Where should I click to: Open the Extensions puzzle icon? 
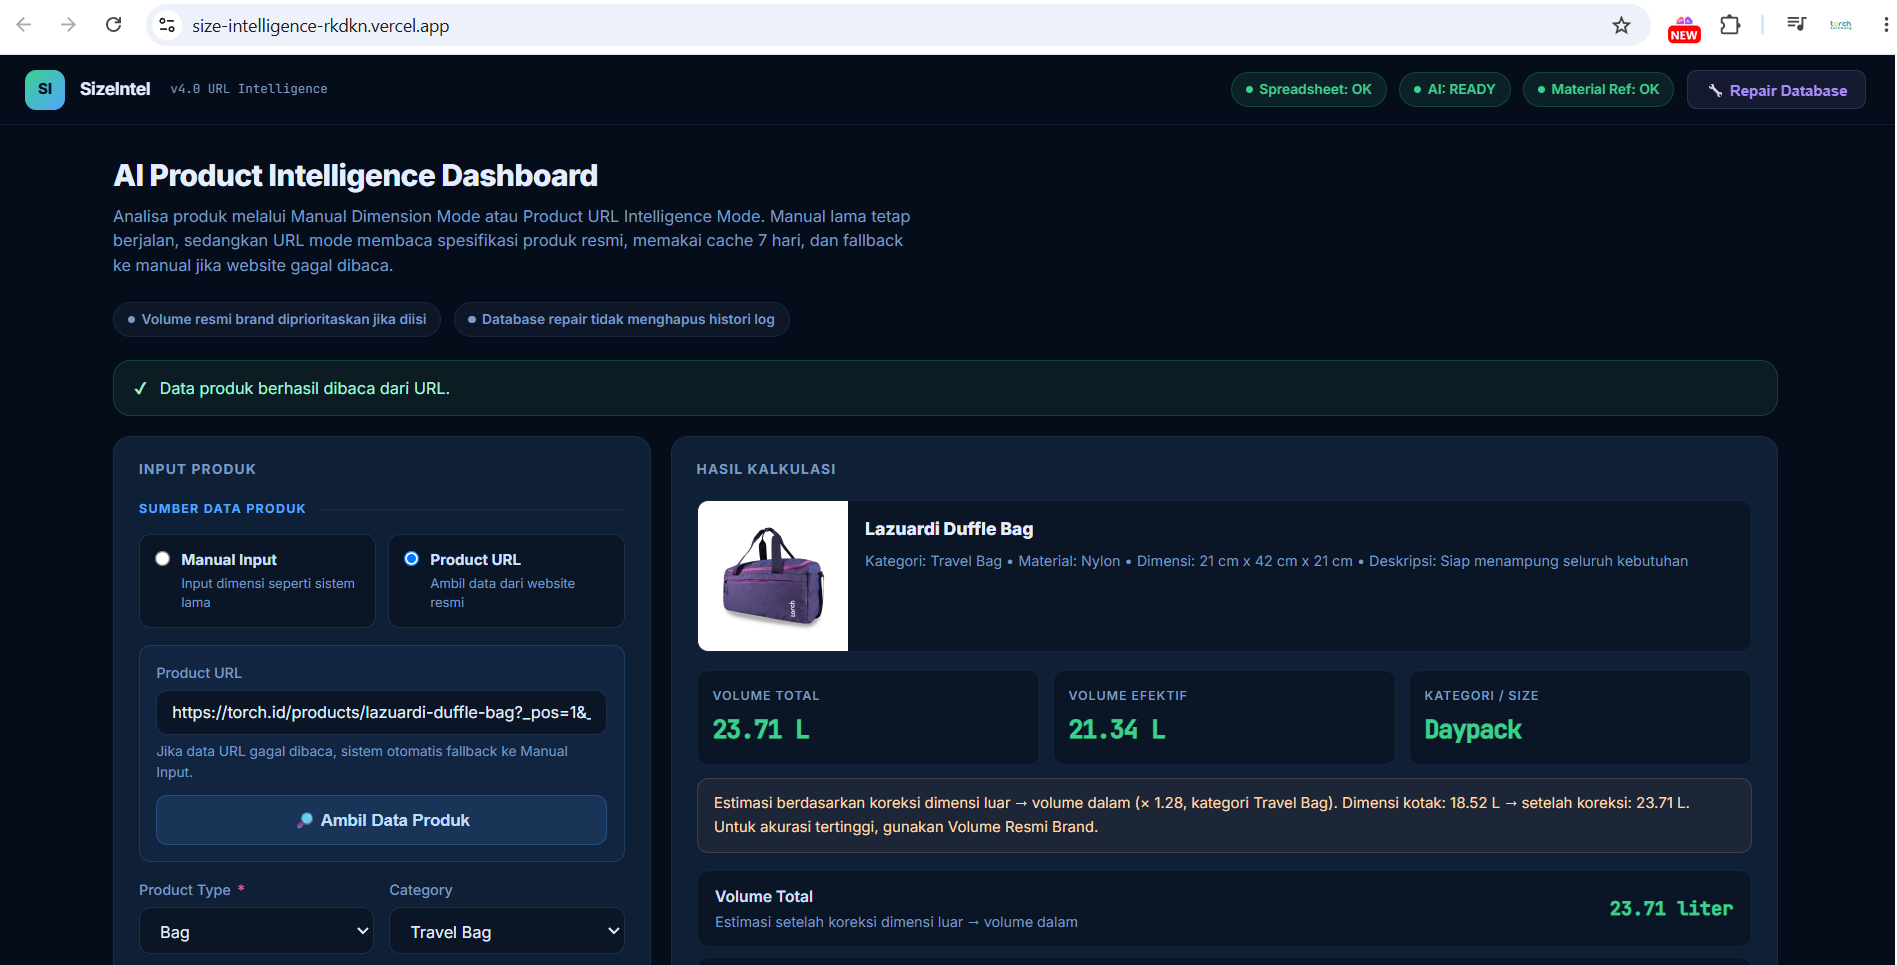coord(1730,25)
